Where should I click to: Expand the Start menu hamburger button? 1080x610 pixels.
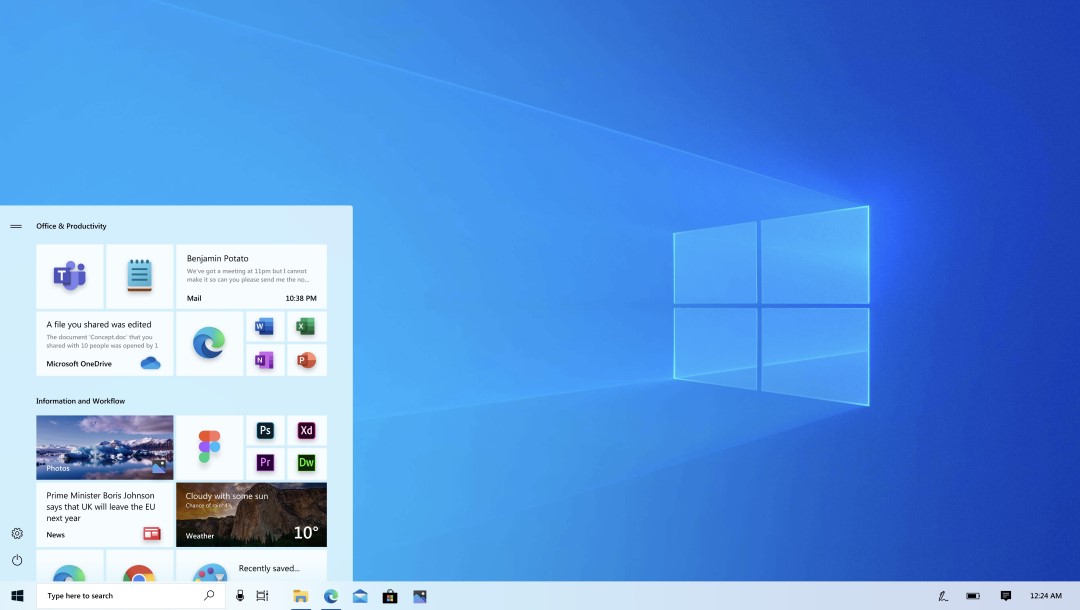coord(16,226)
